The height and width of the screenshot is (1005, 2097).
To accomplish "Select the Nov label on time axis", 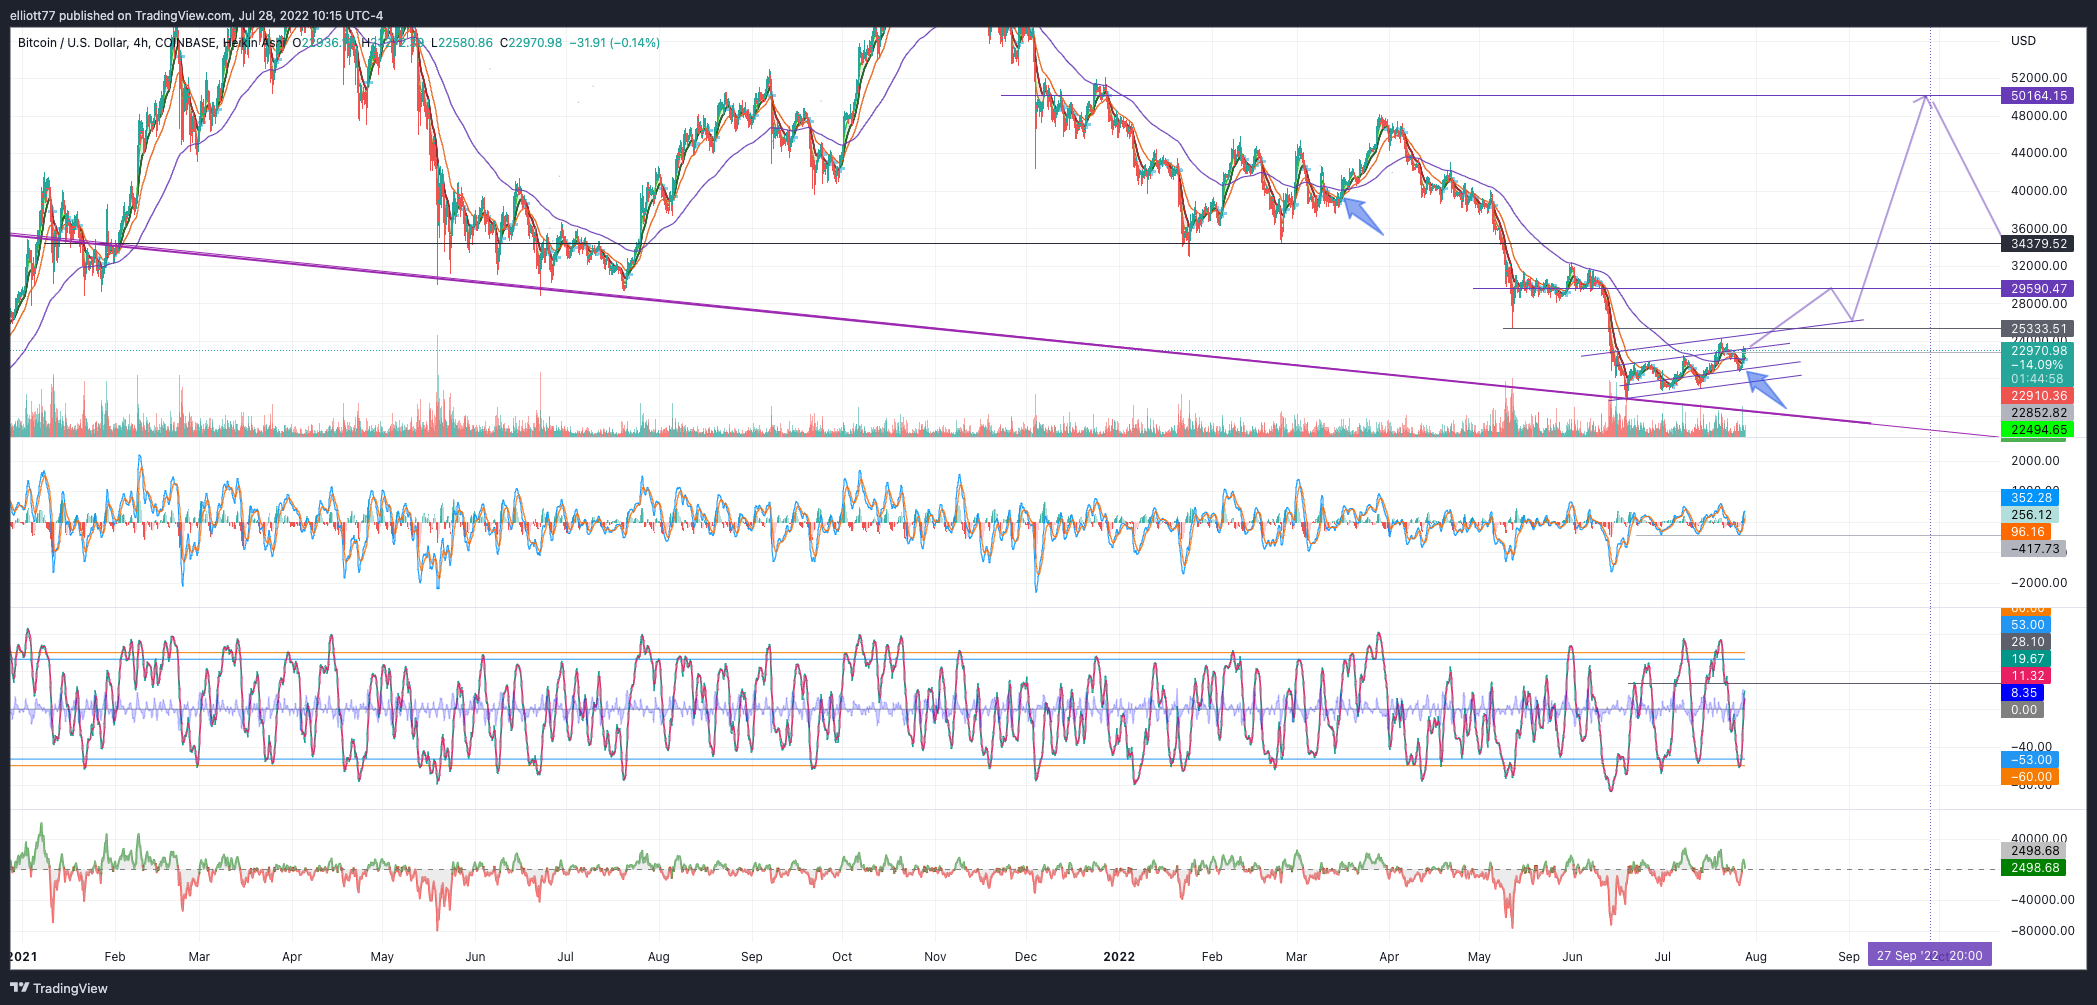I will tap(935, 957).
